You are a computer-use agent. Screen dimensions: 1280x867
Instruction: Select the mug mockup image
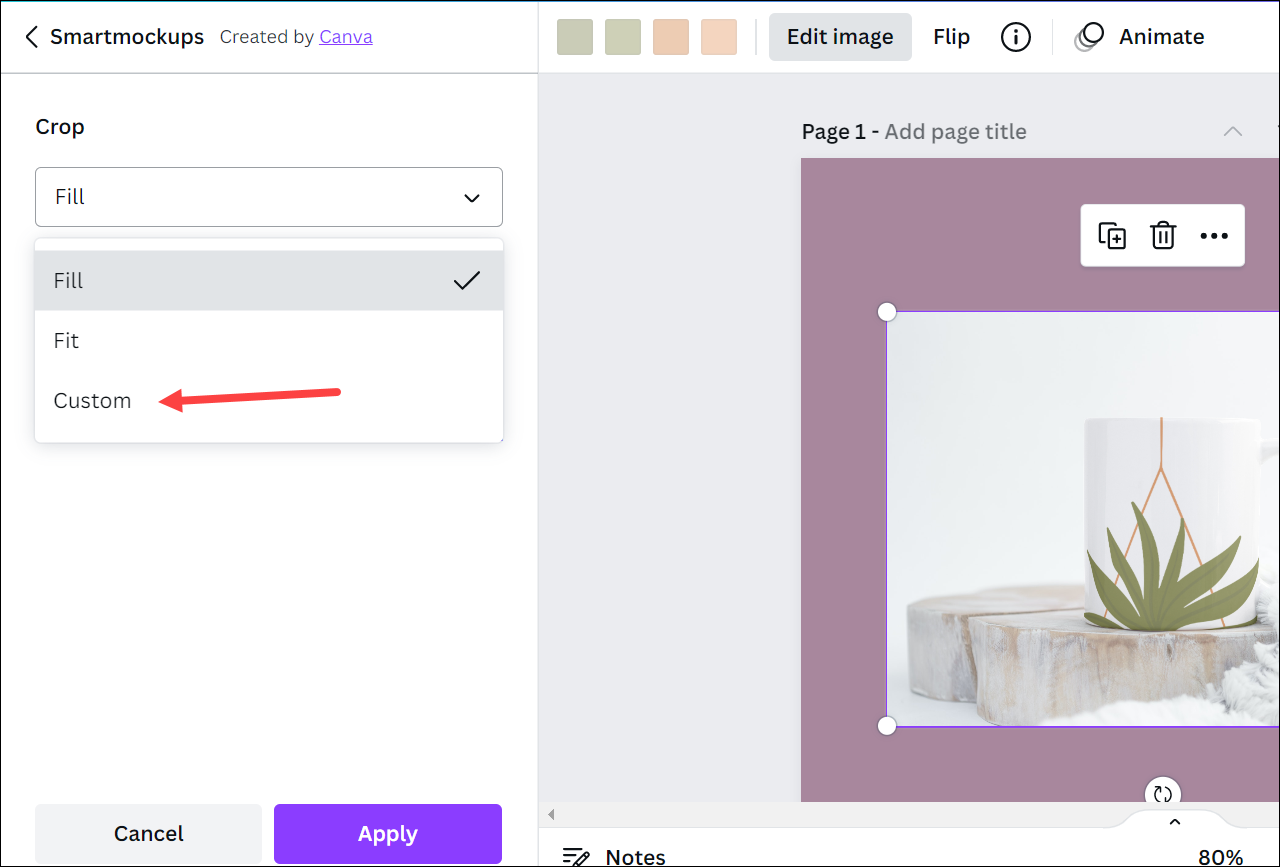[1083, 519]
